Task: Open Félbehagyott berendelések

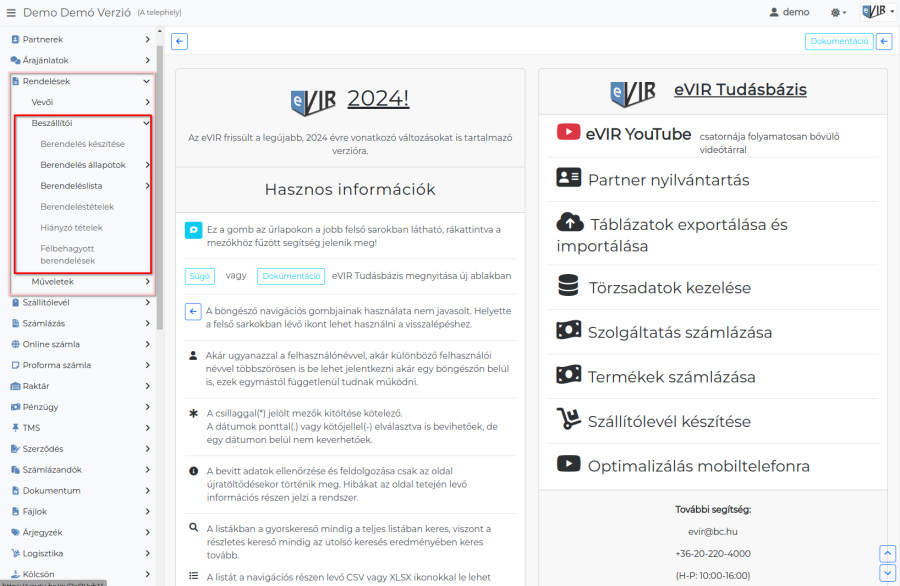Action: tap(68, 255)
